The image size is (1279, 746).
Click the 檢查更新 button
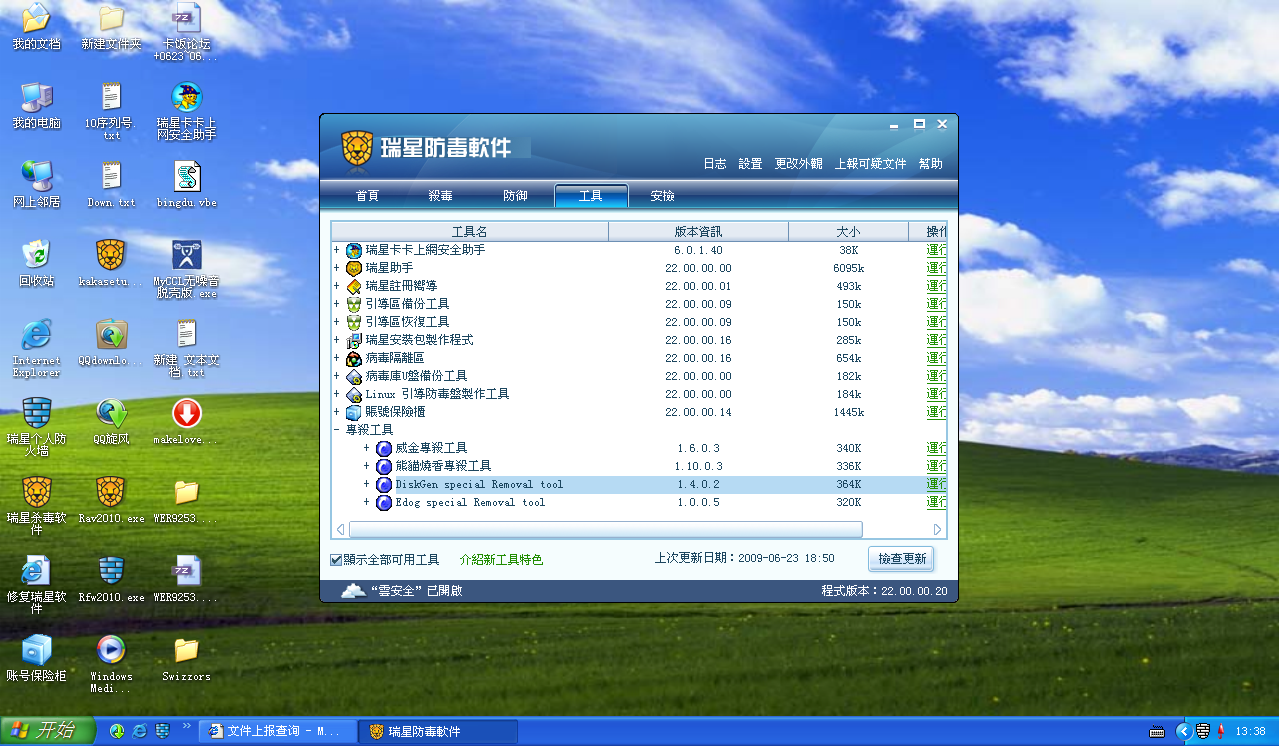(x=902, y=559)
